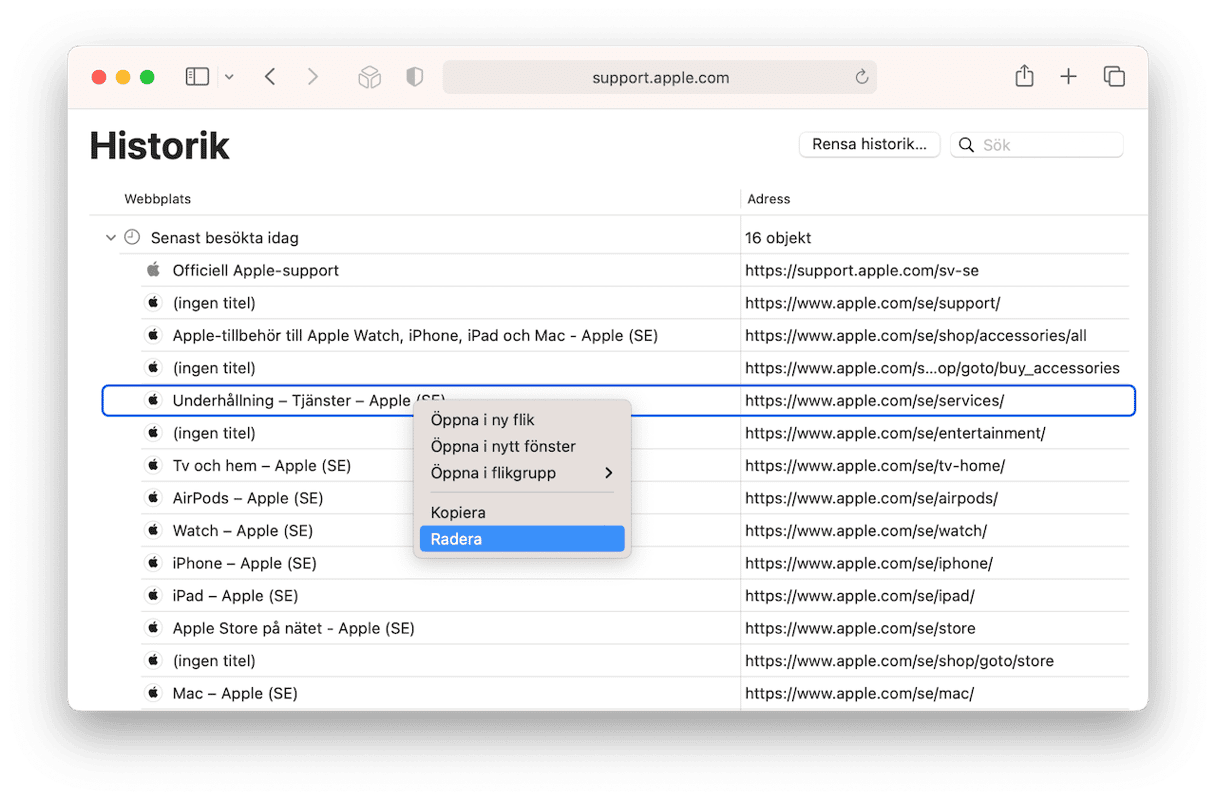Click the Officiell Apple-support favicon
The width and height of the screenshot is (1216, 800).
(153, 270)
